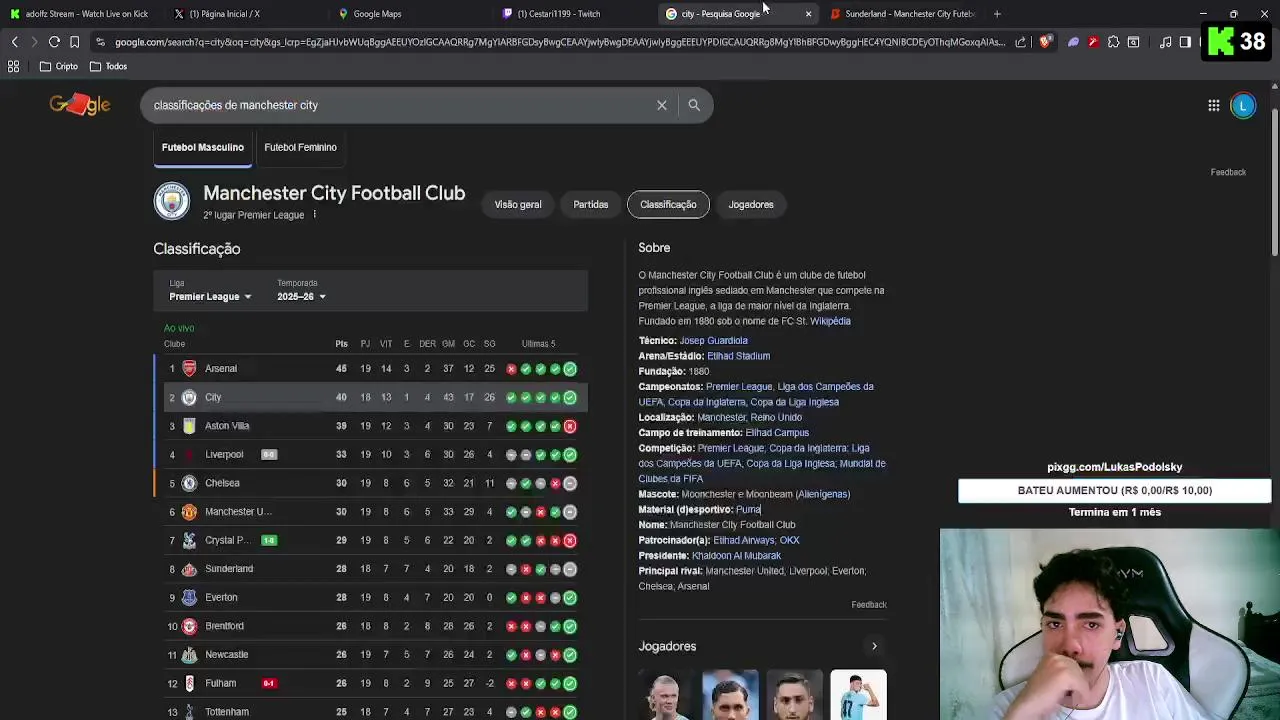Click the Chelsea crest in standings
This screenshot has height=720, width=1280.
pos(189,483)
